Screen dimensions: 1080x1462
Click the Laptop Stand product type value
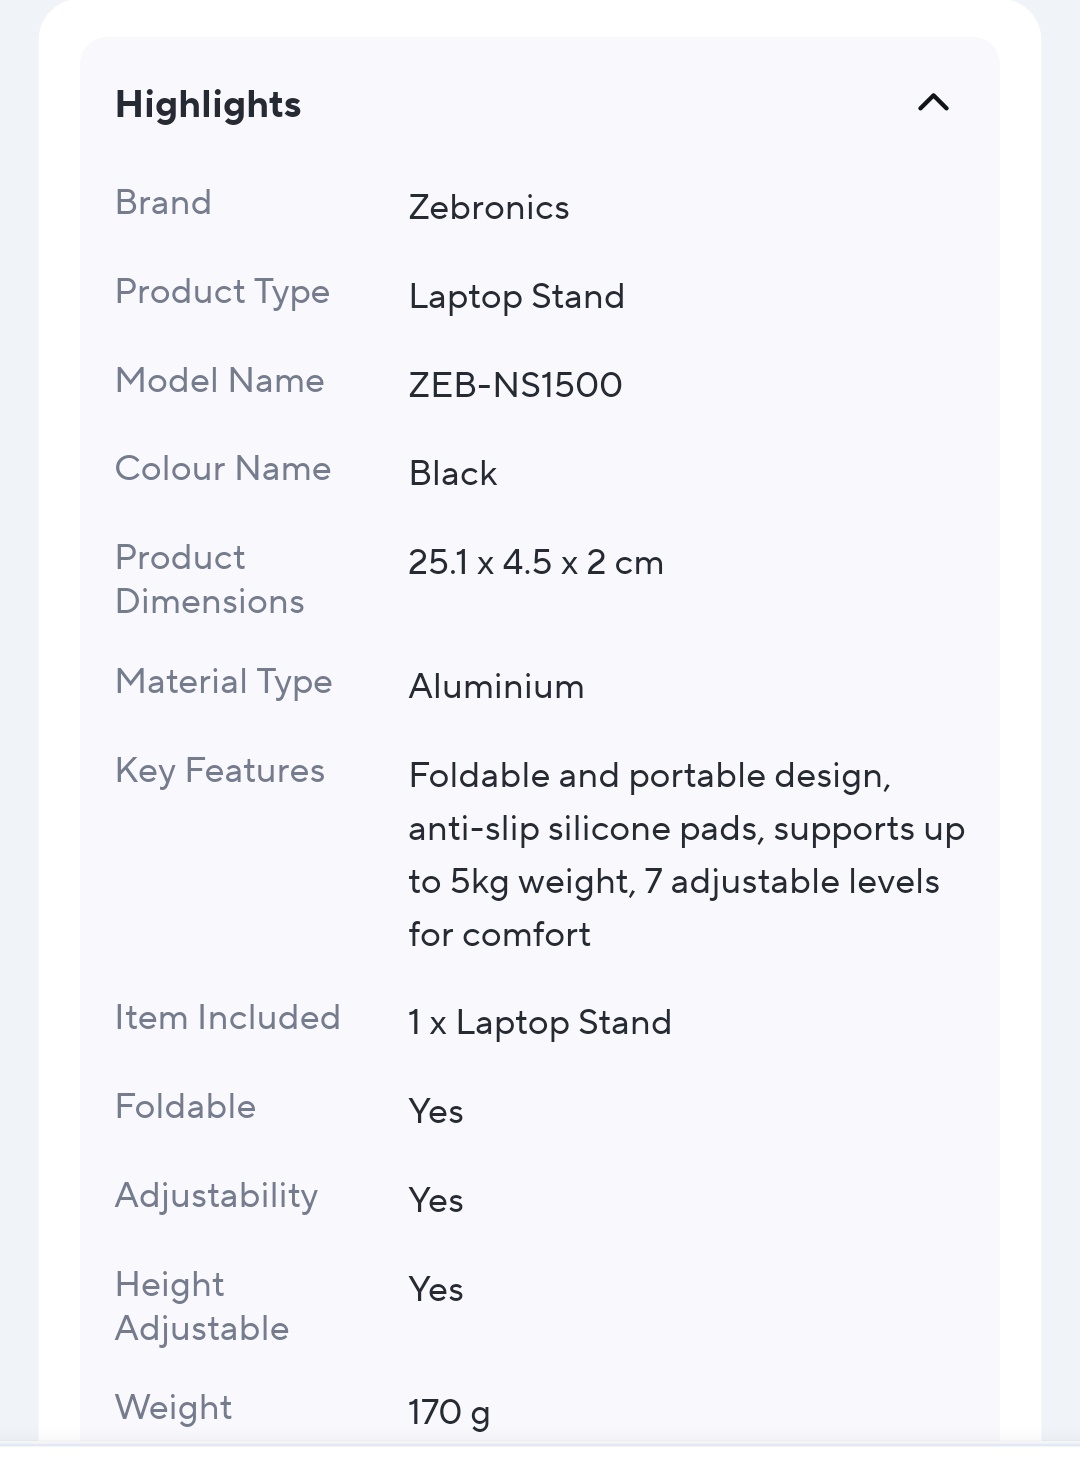tap(516, 297)
